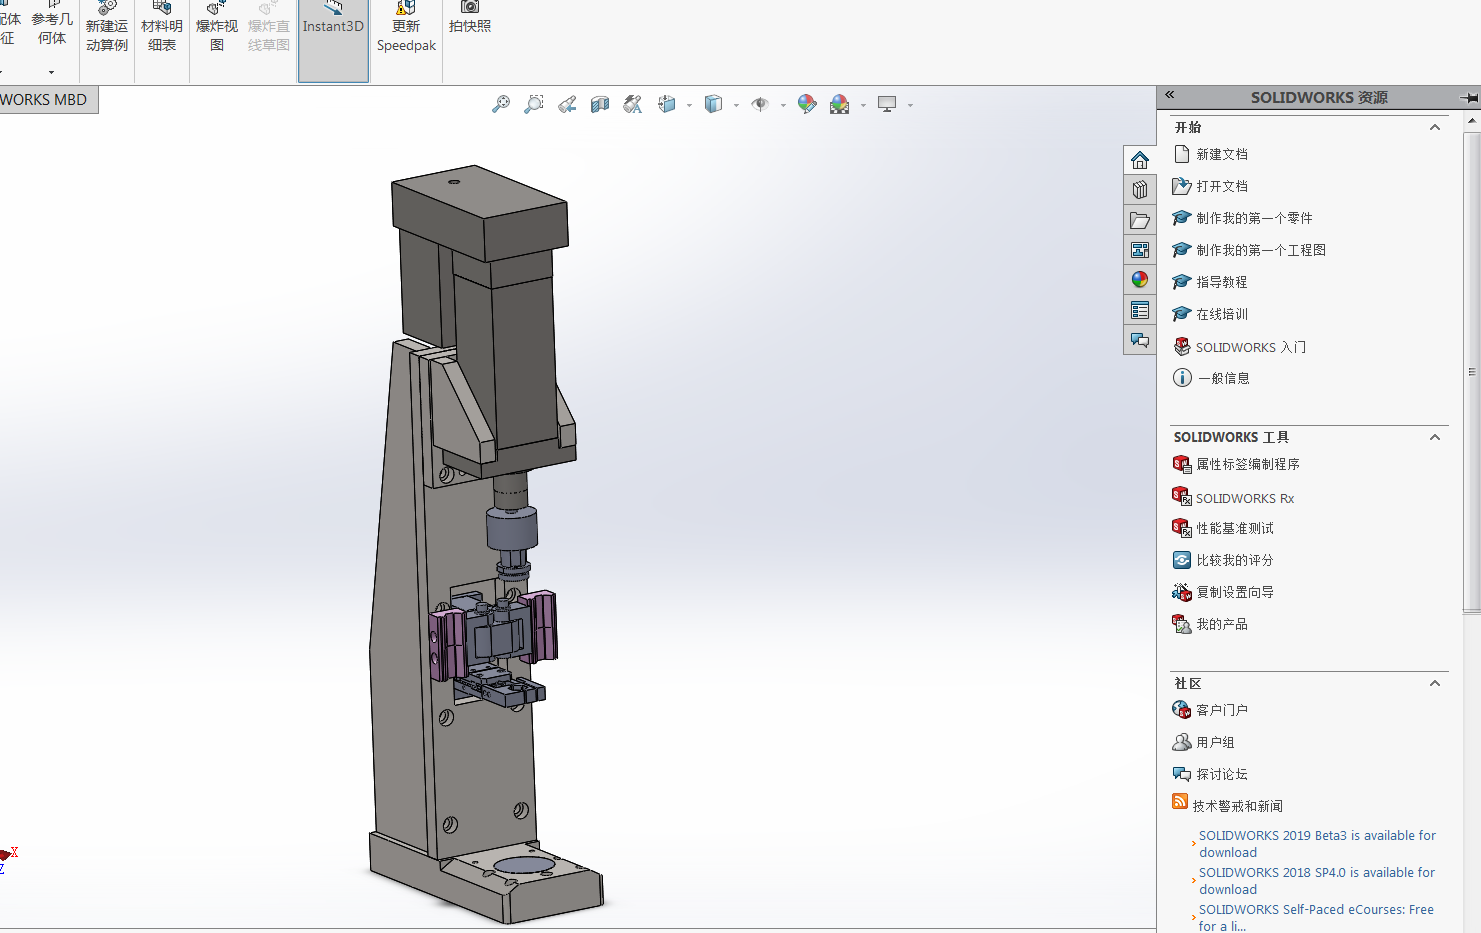Open the Appearances color ball side tab
The width and height of the screenshot is (1481, 933).
[x=1140, y=280]
